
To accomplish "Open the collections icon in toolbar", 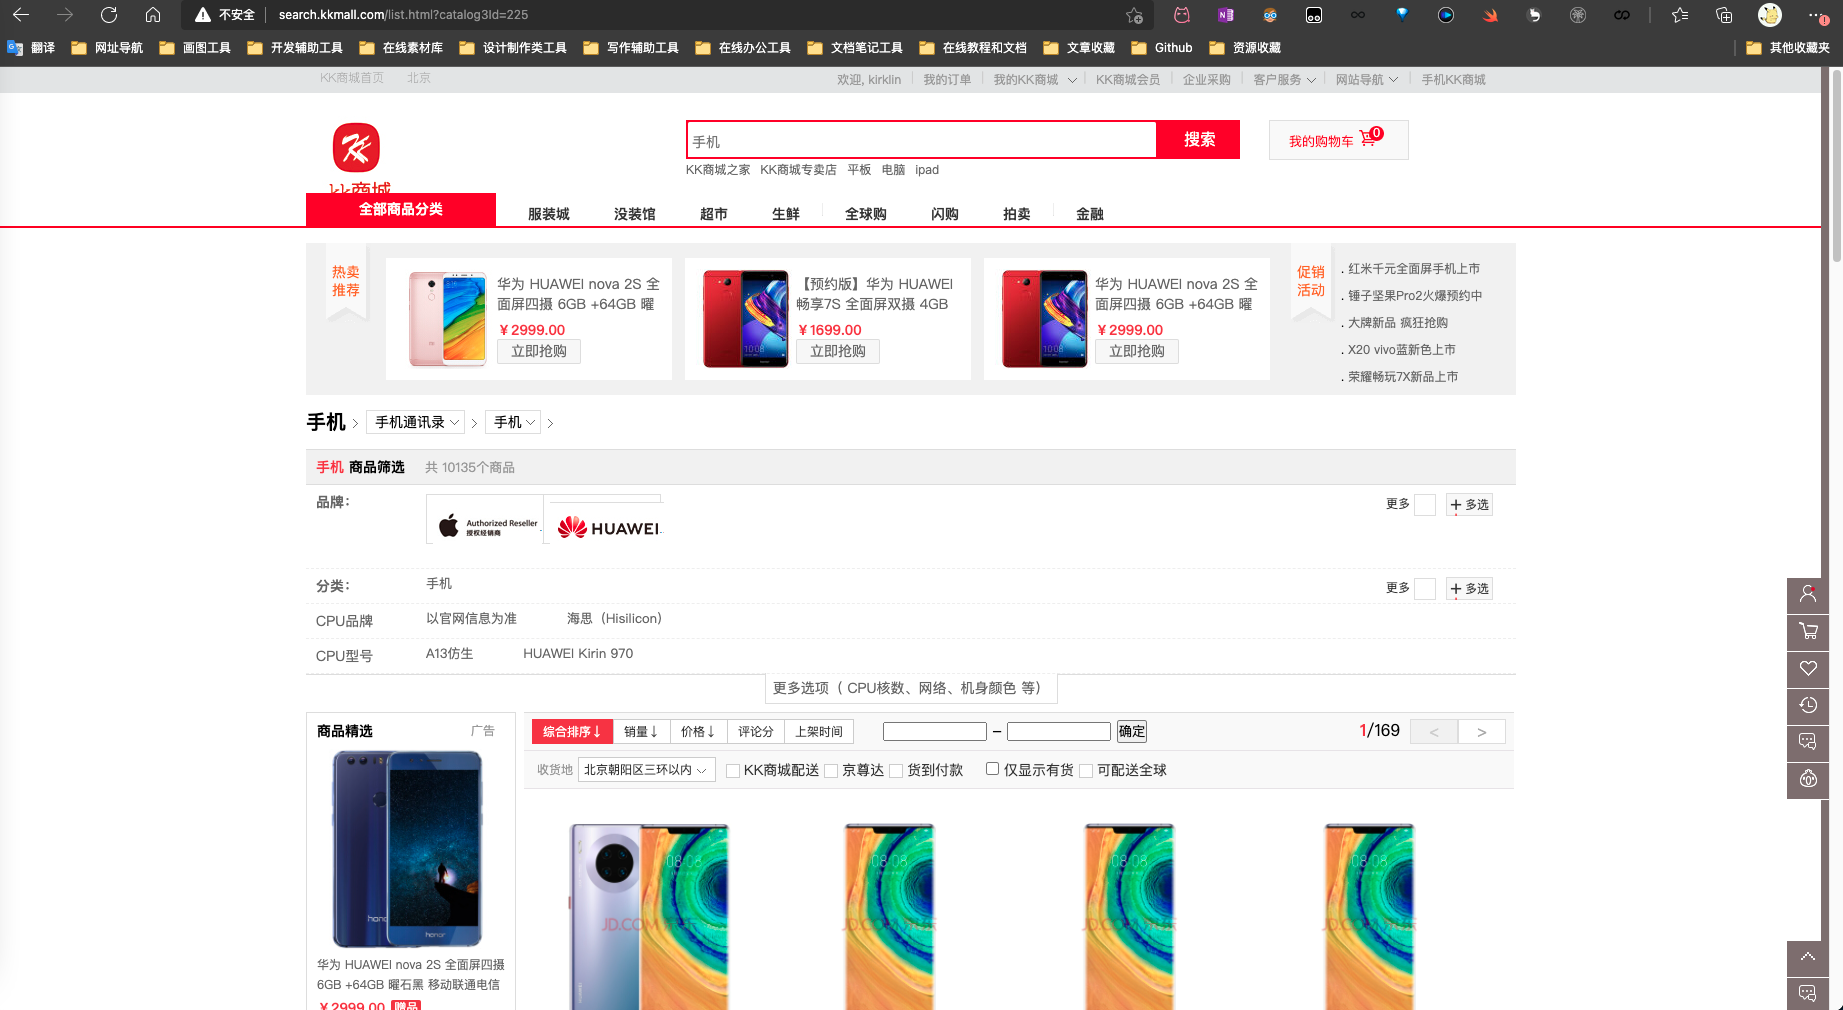I will pyautogui.click(x=1724, y=15).
